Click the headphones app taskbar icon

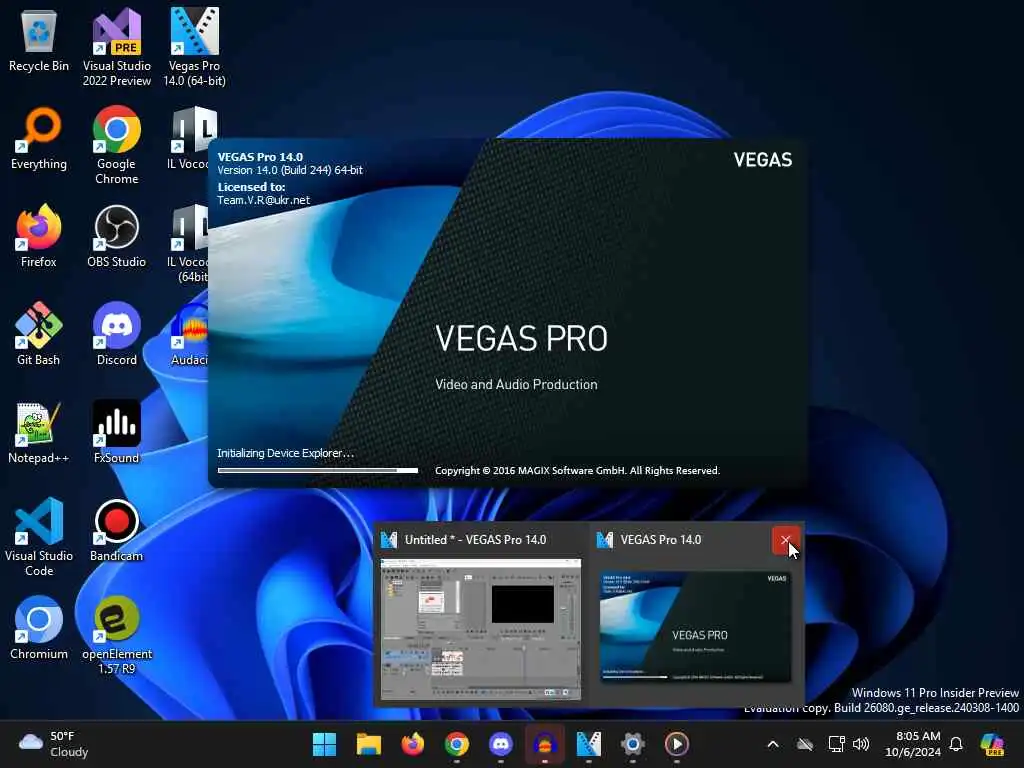[545, 744]
